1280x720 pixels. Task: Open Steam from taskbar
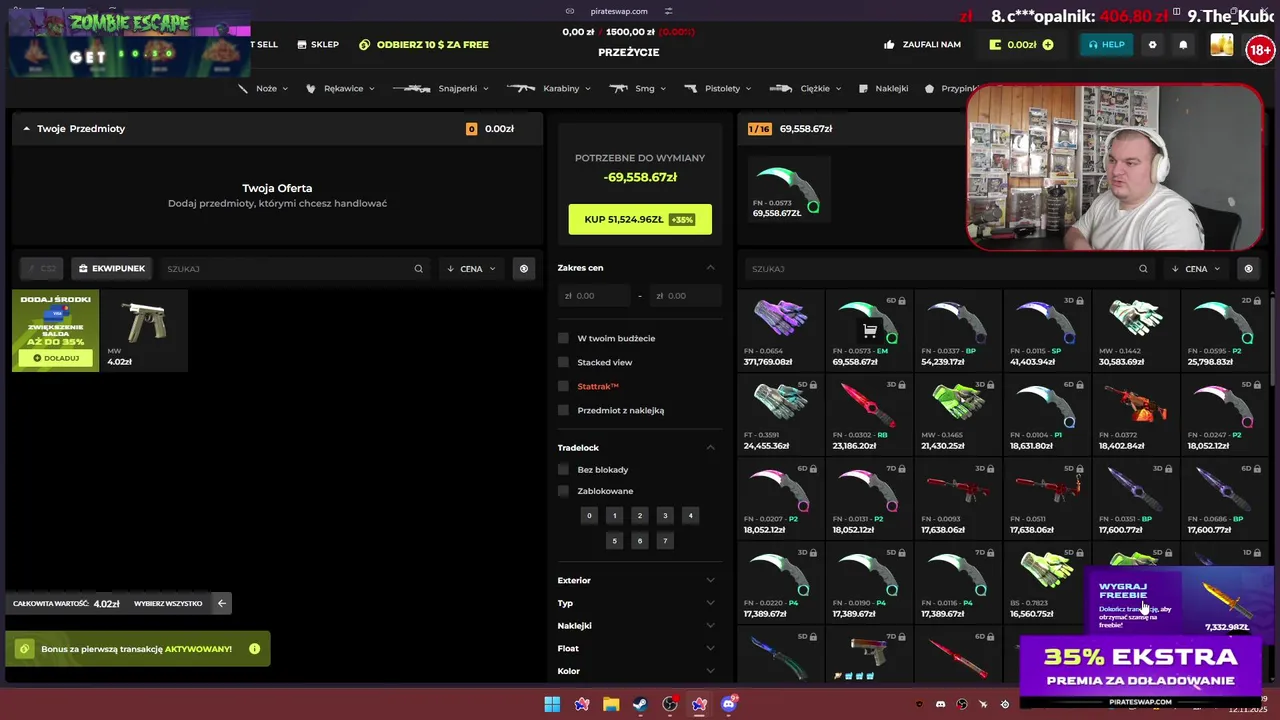point(640,704)
